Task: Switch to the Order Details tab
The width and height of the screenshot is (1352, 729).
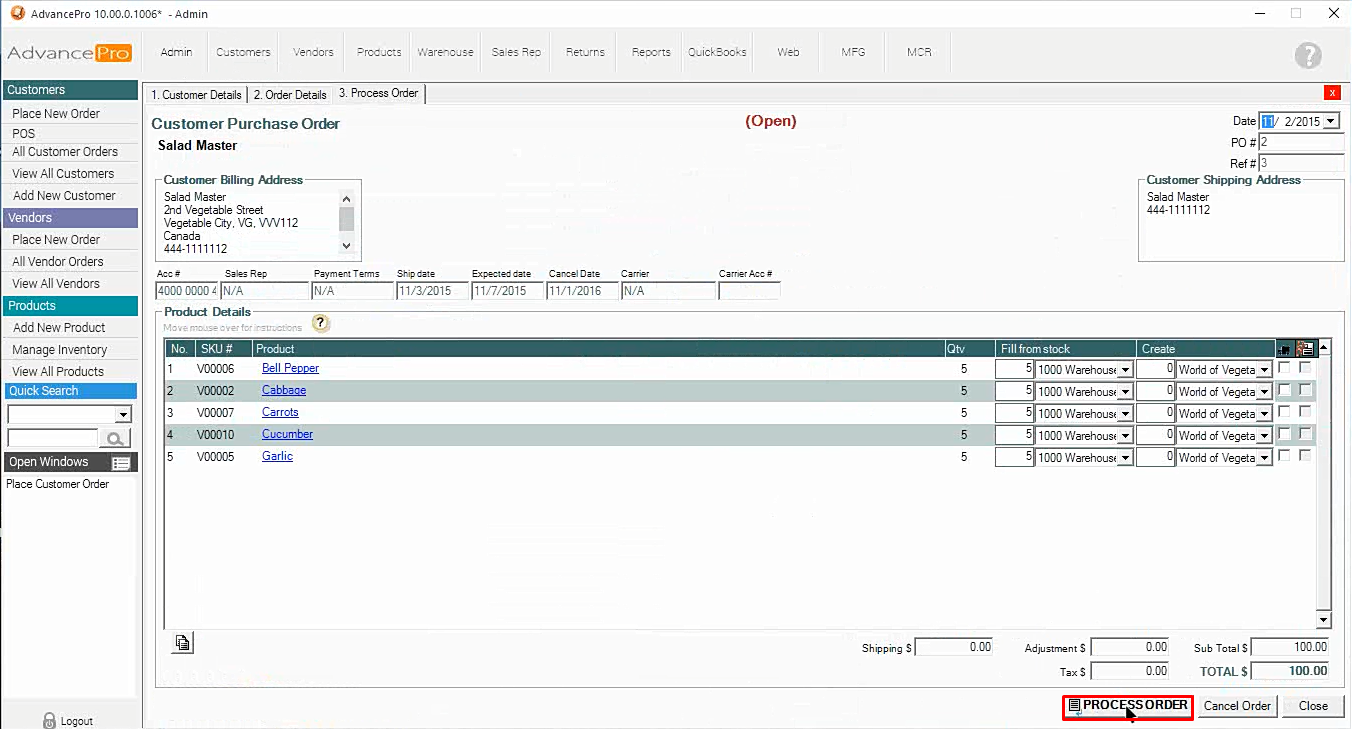Action: [289, 95]
